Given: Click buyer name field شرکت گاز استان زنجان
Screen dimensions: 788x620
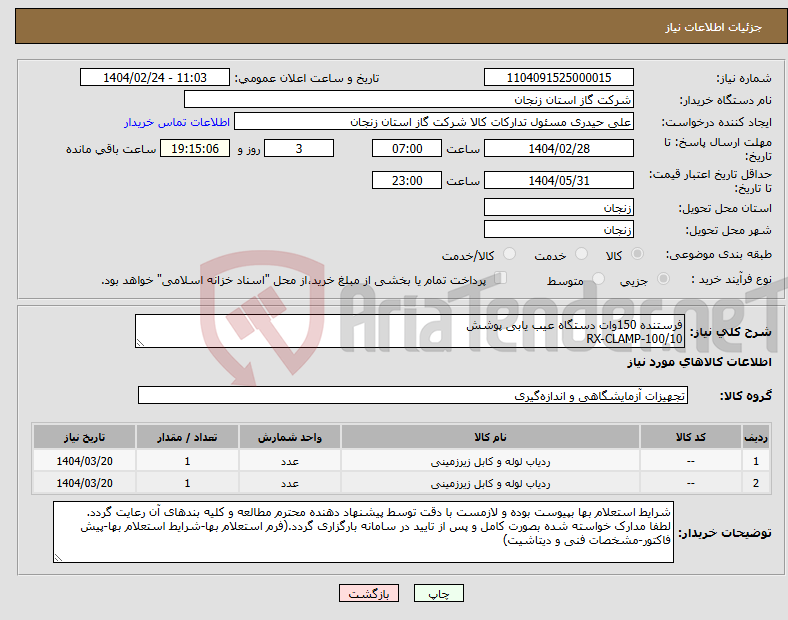Looking at the screenshot, I should 409,99.
